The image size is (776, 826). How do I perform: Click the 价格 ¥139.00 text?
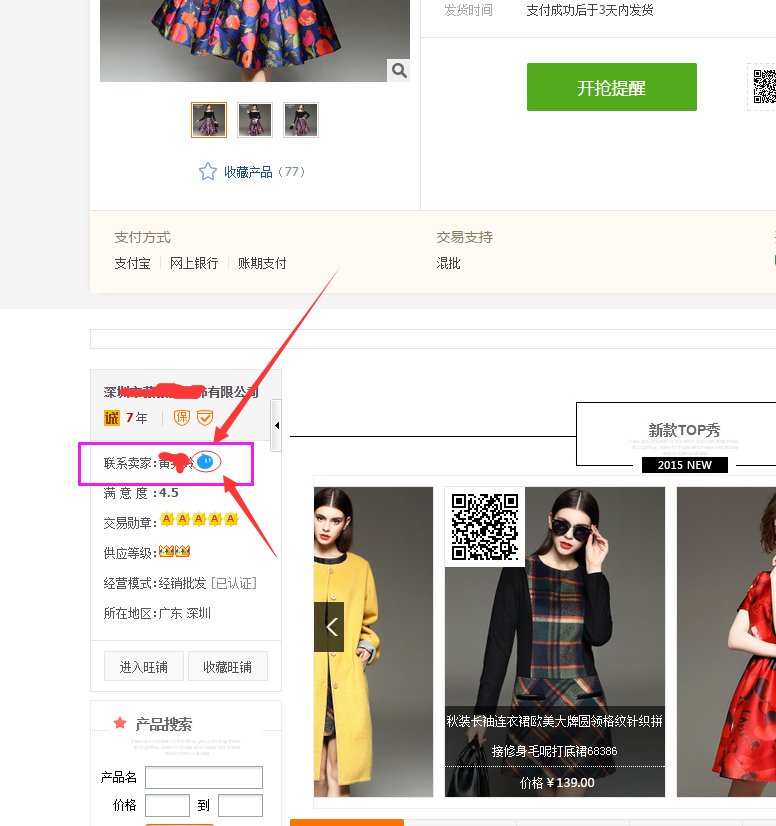click(557, 783)
